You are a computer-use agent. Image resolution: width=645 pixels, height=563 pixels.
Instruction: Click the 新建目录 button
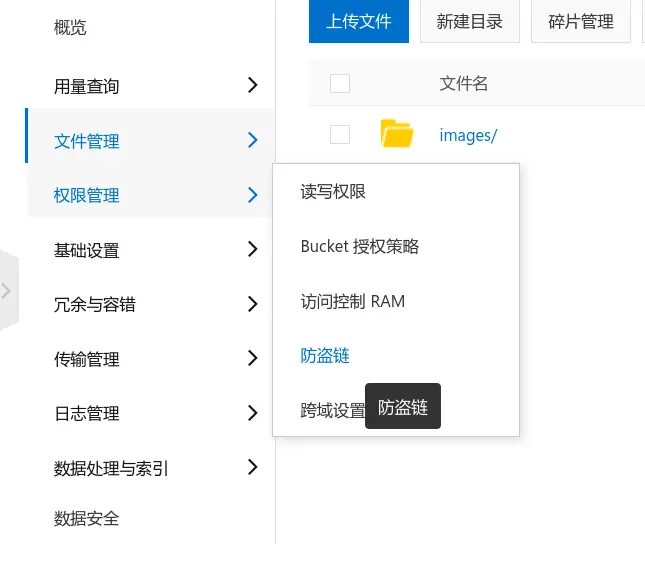click(x=470, y=21)
